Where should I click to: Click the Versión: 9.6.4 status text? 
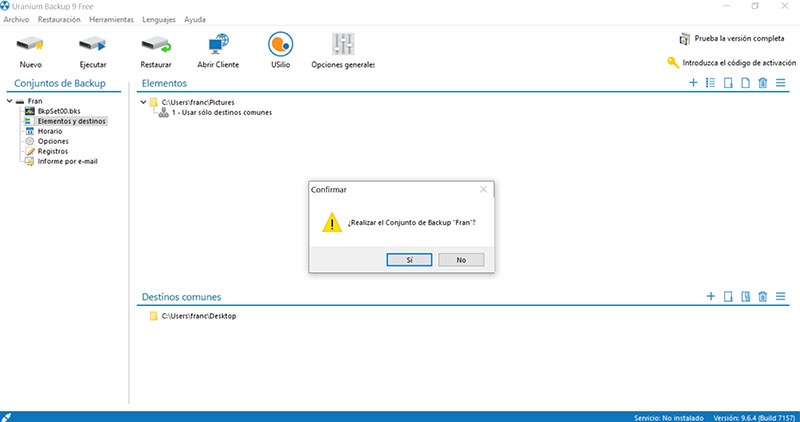click(x=753, y=417)
